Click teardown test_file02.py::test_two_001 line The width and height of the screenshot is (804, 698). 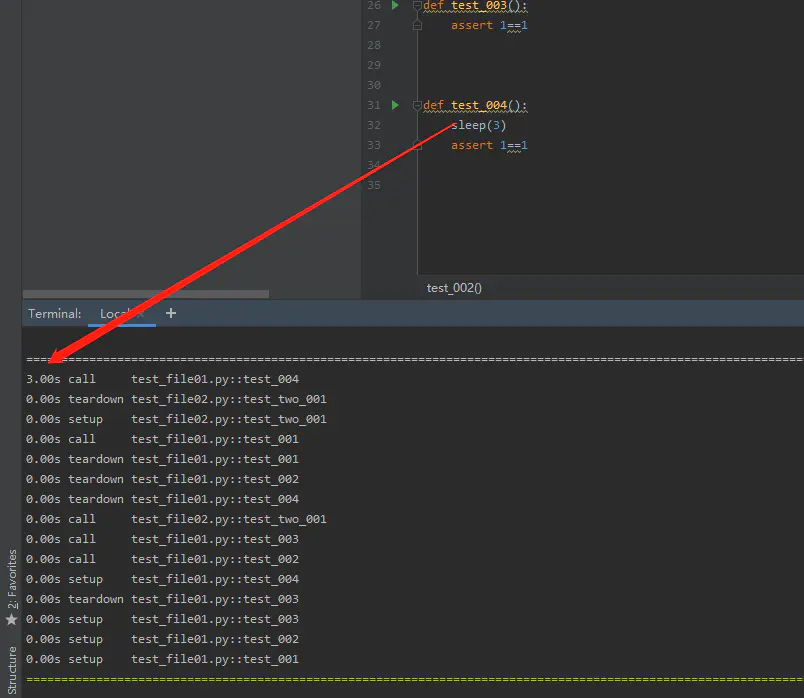point(176,400)
